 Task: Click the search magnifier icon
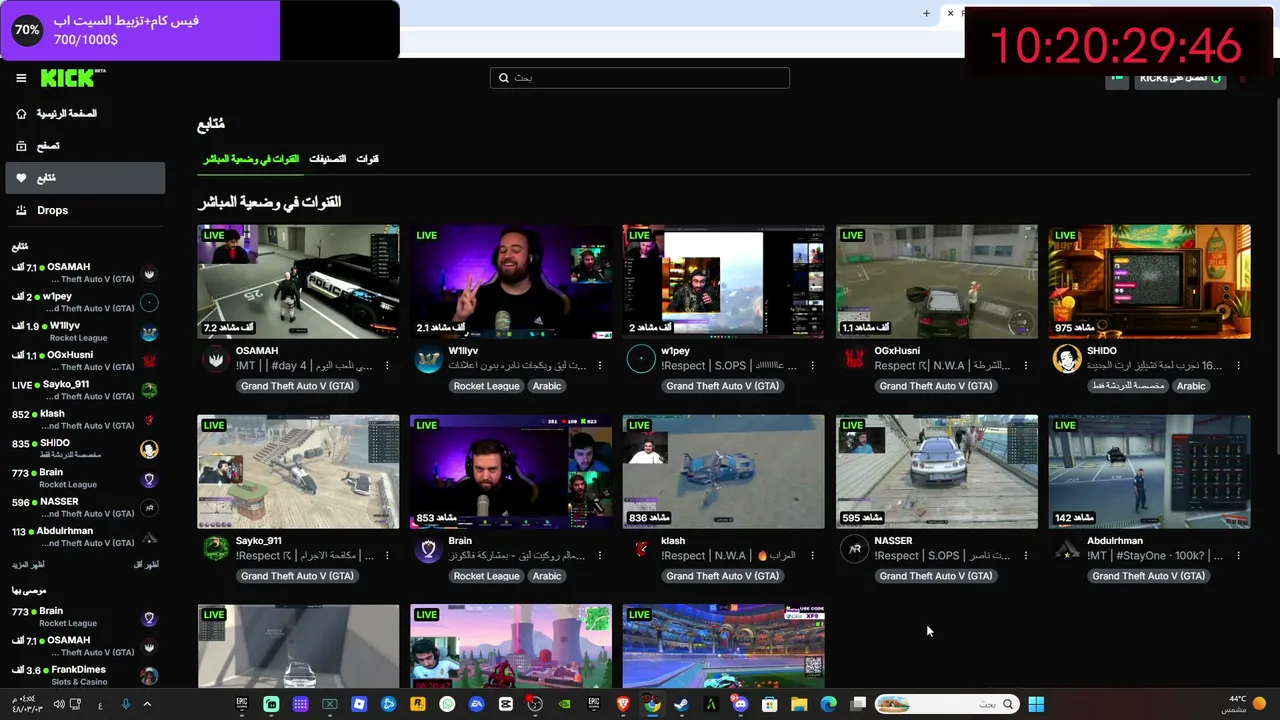[x=503, y=78]
